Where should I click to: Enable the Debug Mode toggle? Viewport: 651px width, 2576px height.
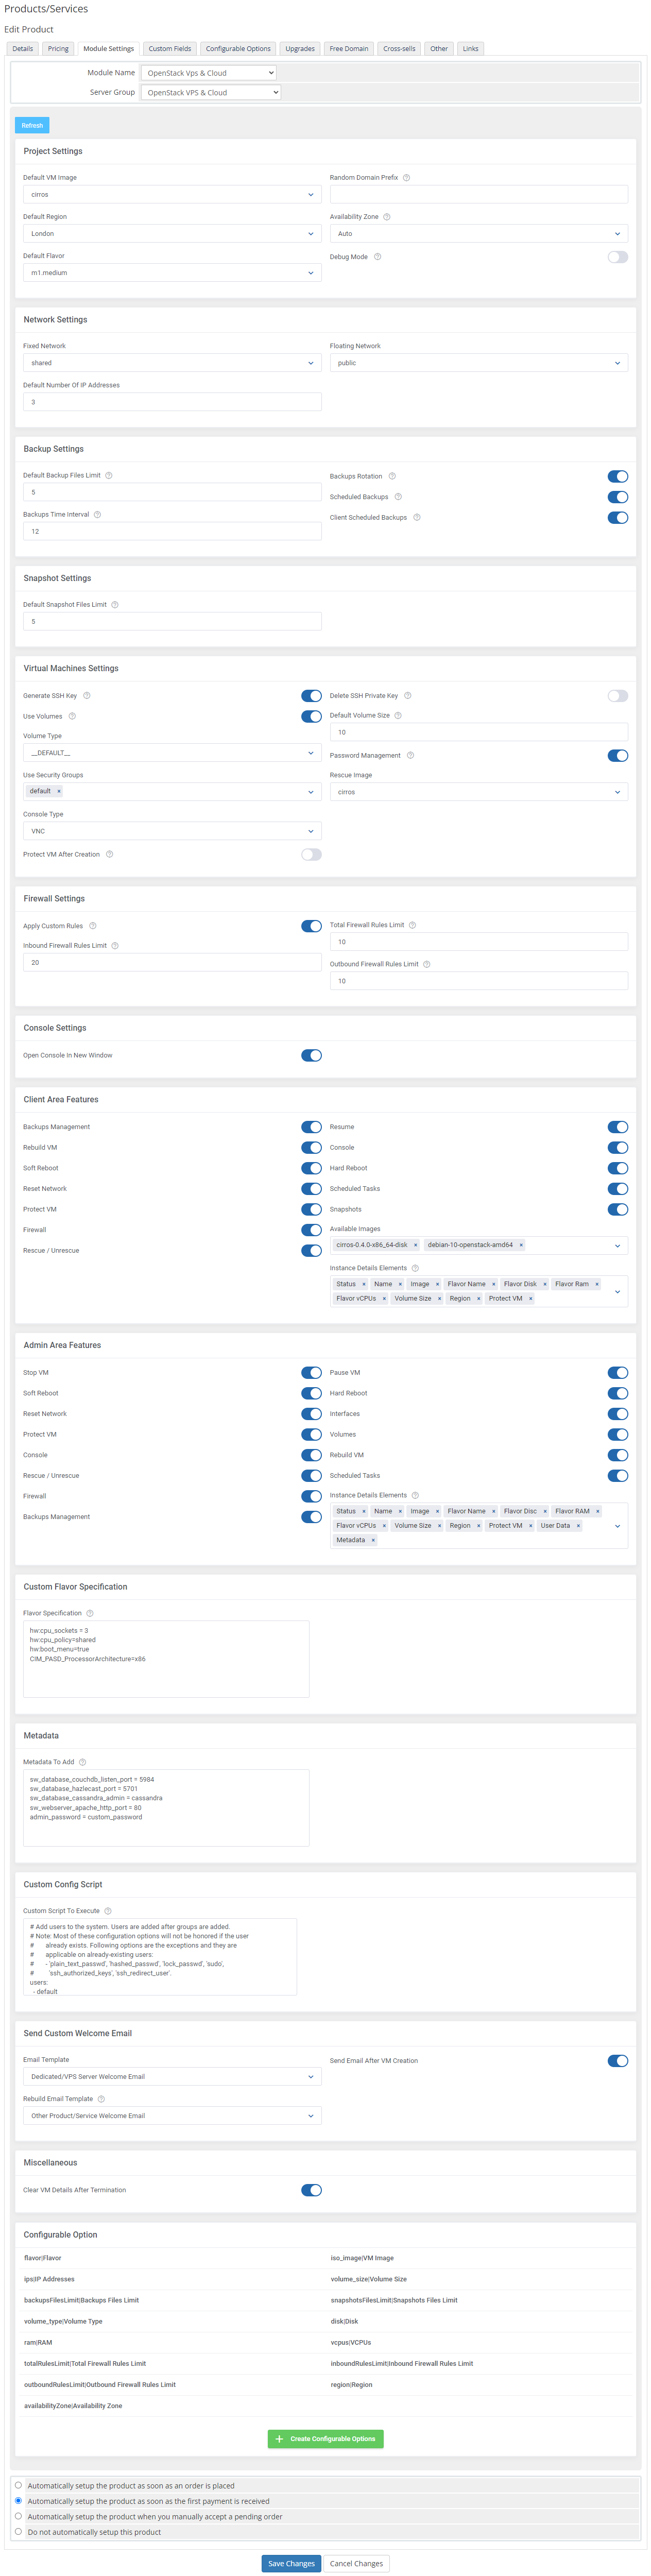click(x=617, y=257)
